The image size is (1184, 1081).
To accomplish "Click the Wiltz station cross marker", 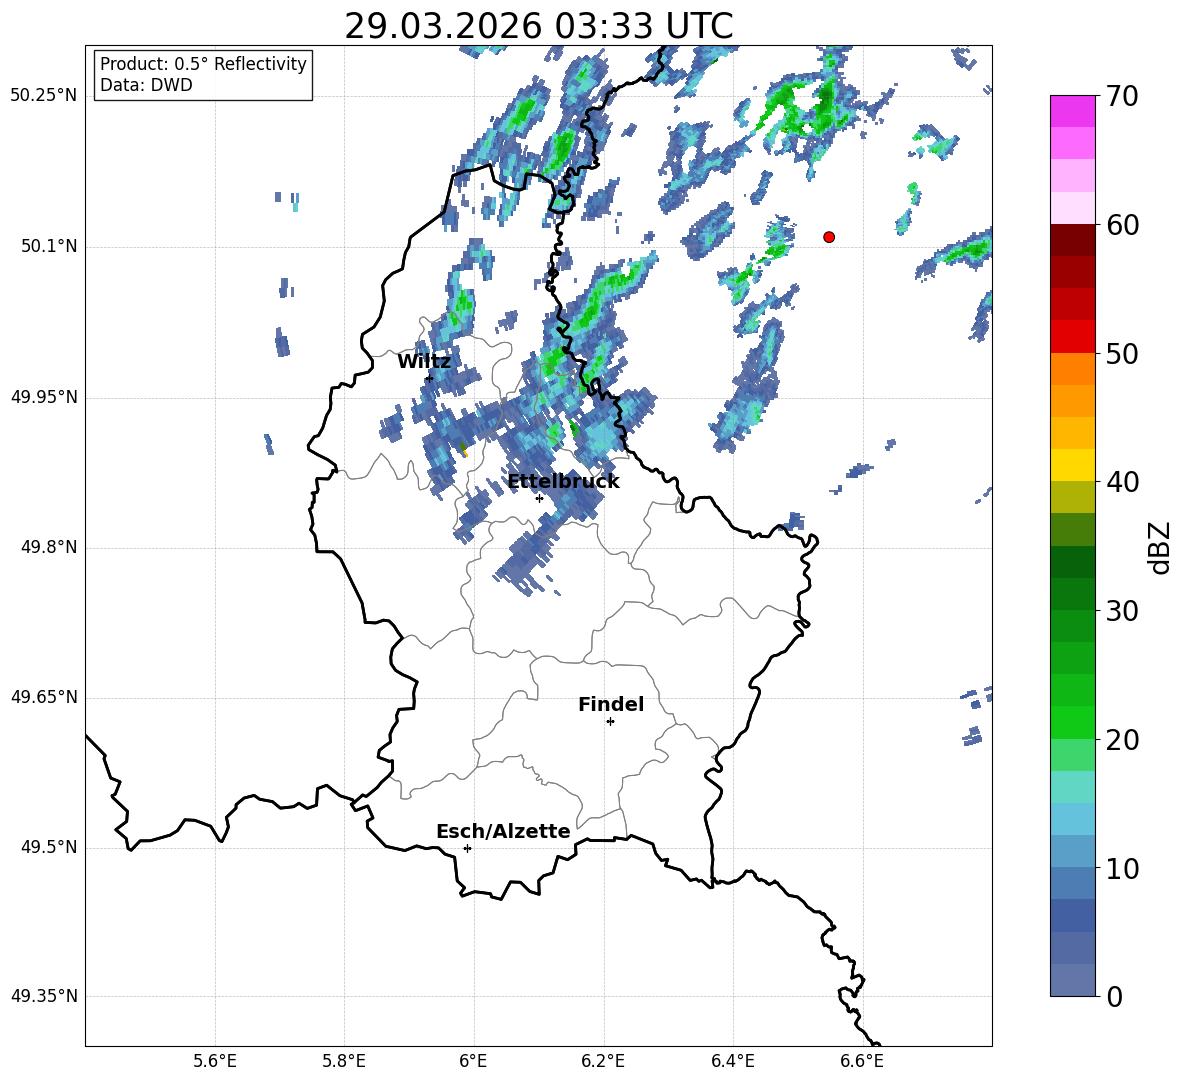I will coord(429,378).
